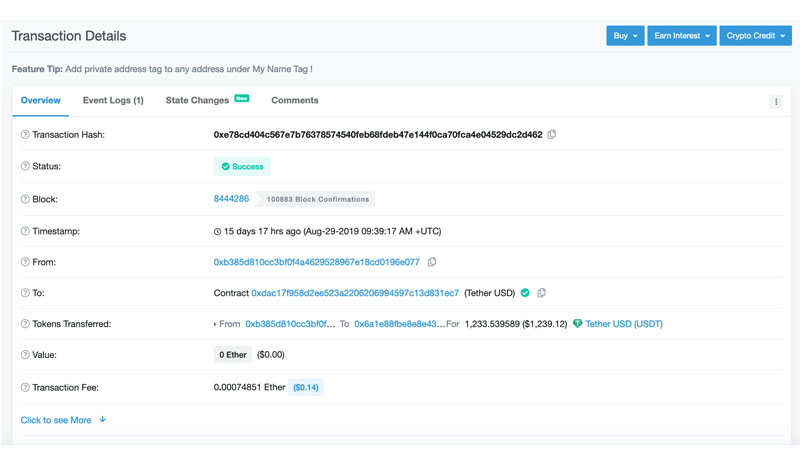Open block 8444286 link
Screen dimensions: 800x468
point(231,199)
